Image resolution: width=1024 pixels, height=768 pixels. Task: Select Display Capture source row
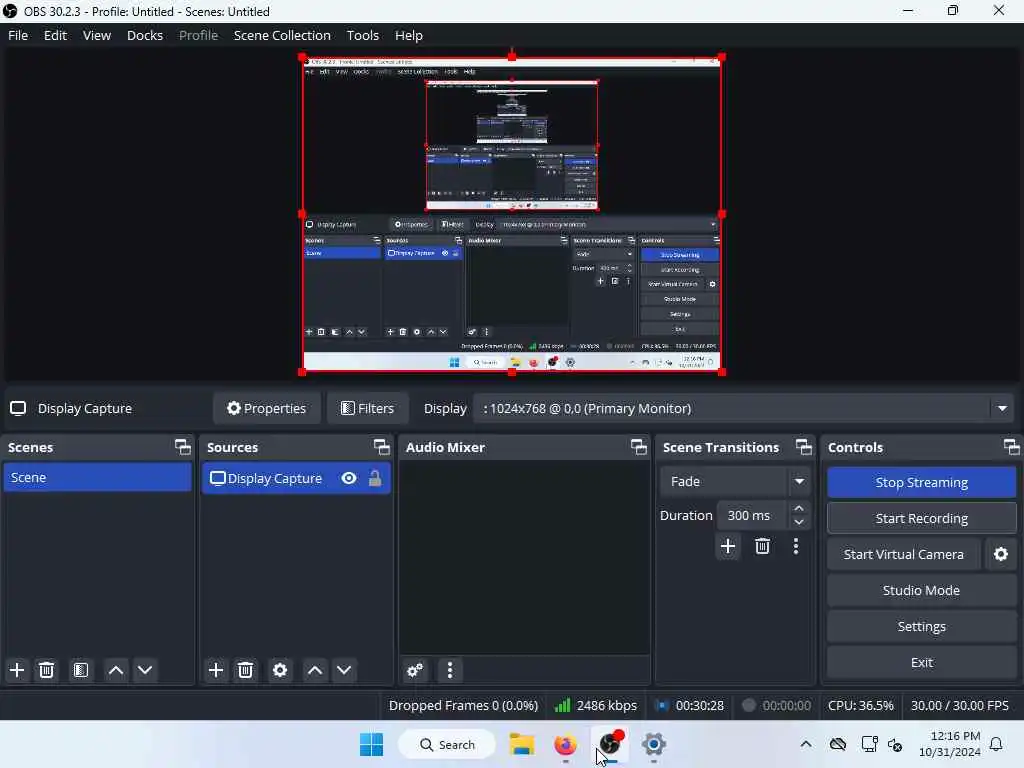coord(296,479)
